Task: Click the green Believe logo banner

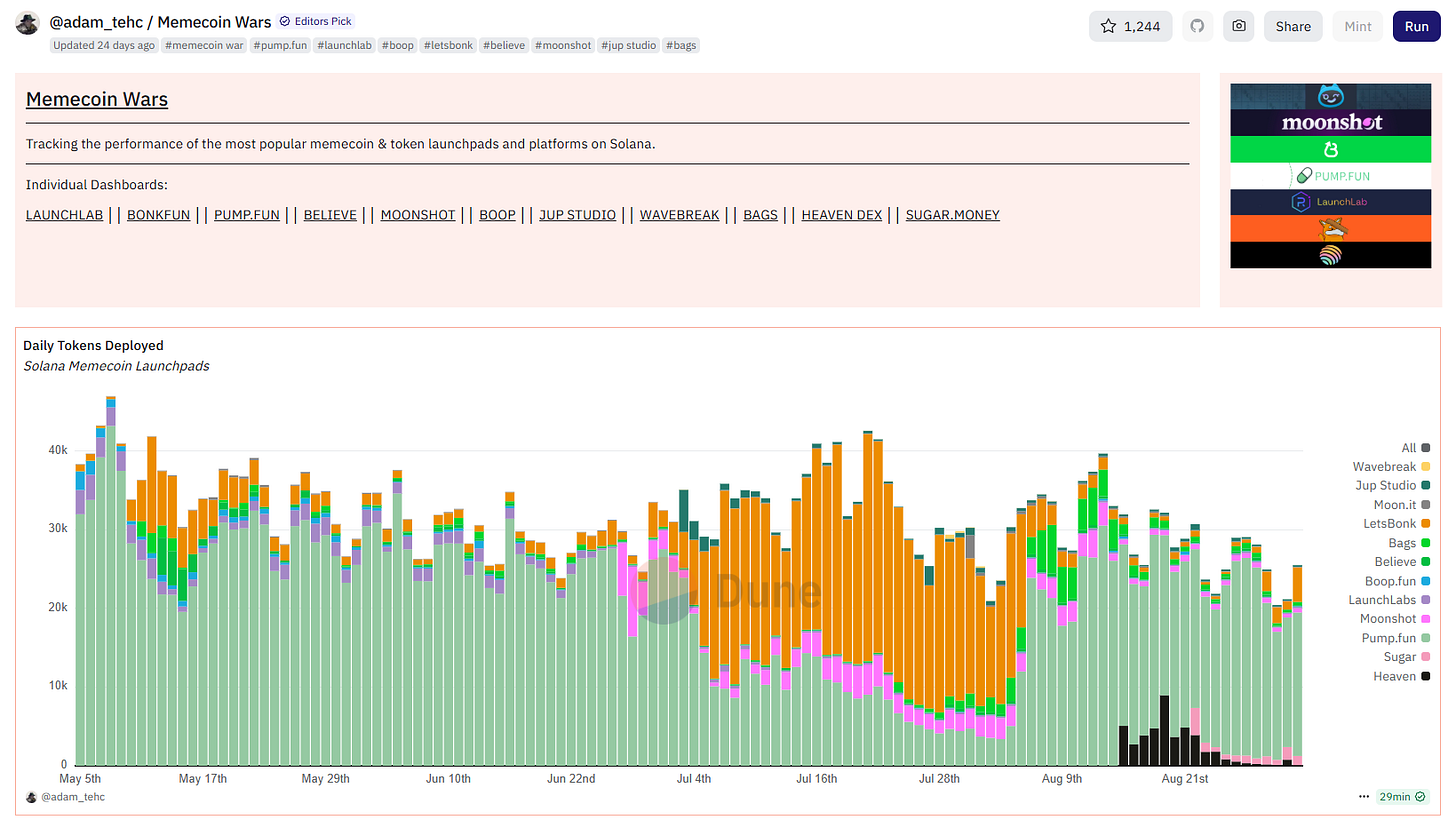Action: point(1330,149)
